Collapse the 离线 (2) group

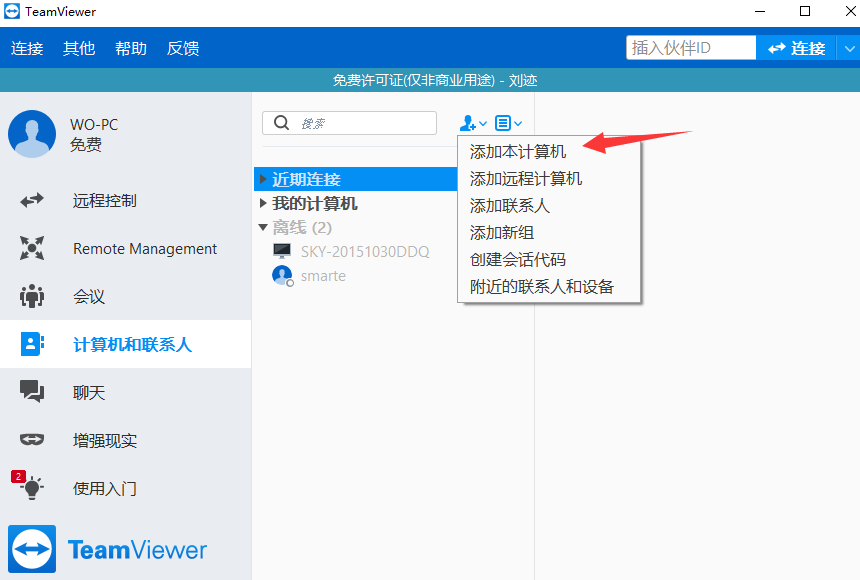(x=262, y=228)
